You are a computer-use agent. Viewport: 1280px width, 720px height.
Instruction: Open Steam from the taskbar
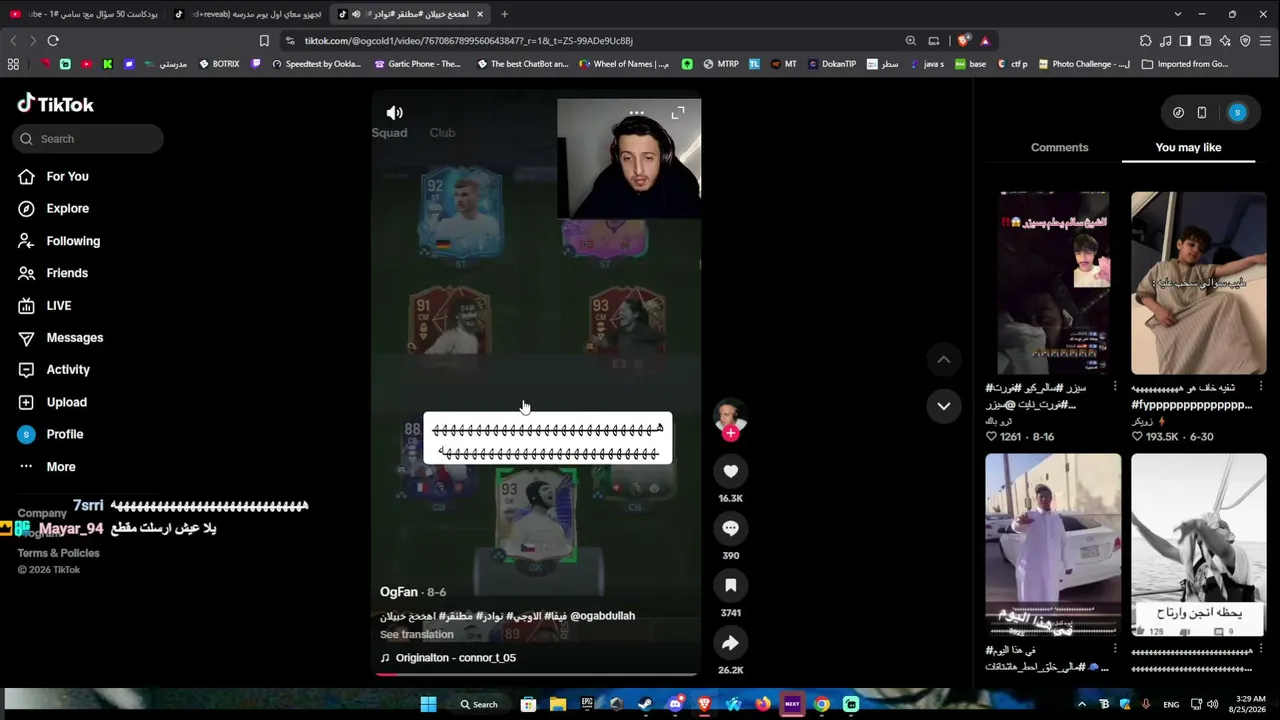[645, 704]
